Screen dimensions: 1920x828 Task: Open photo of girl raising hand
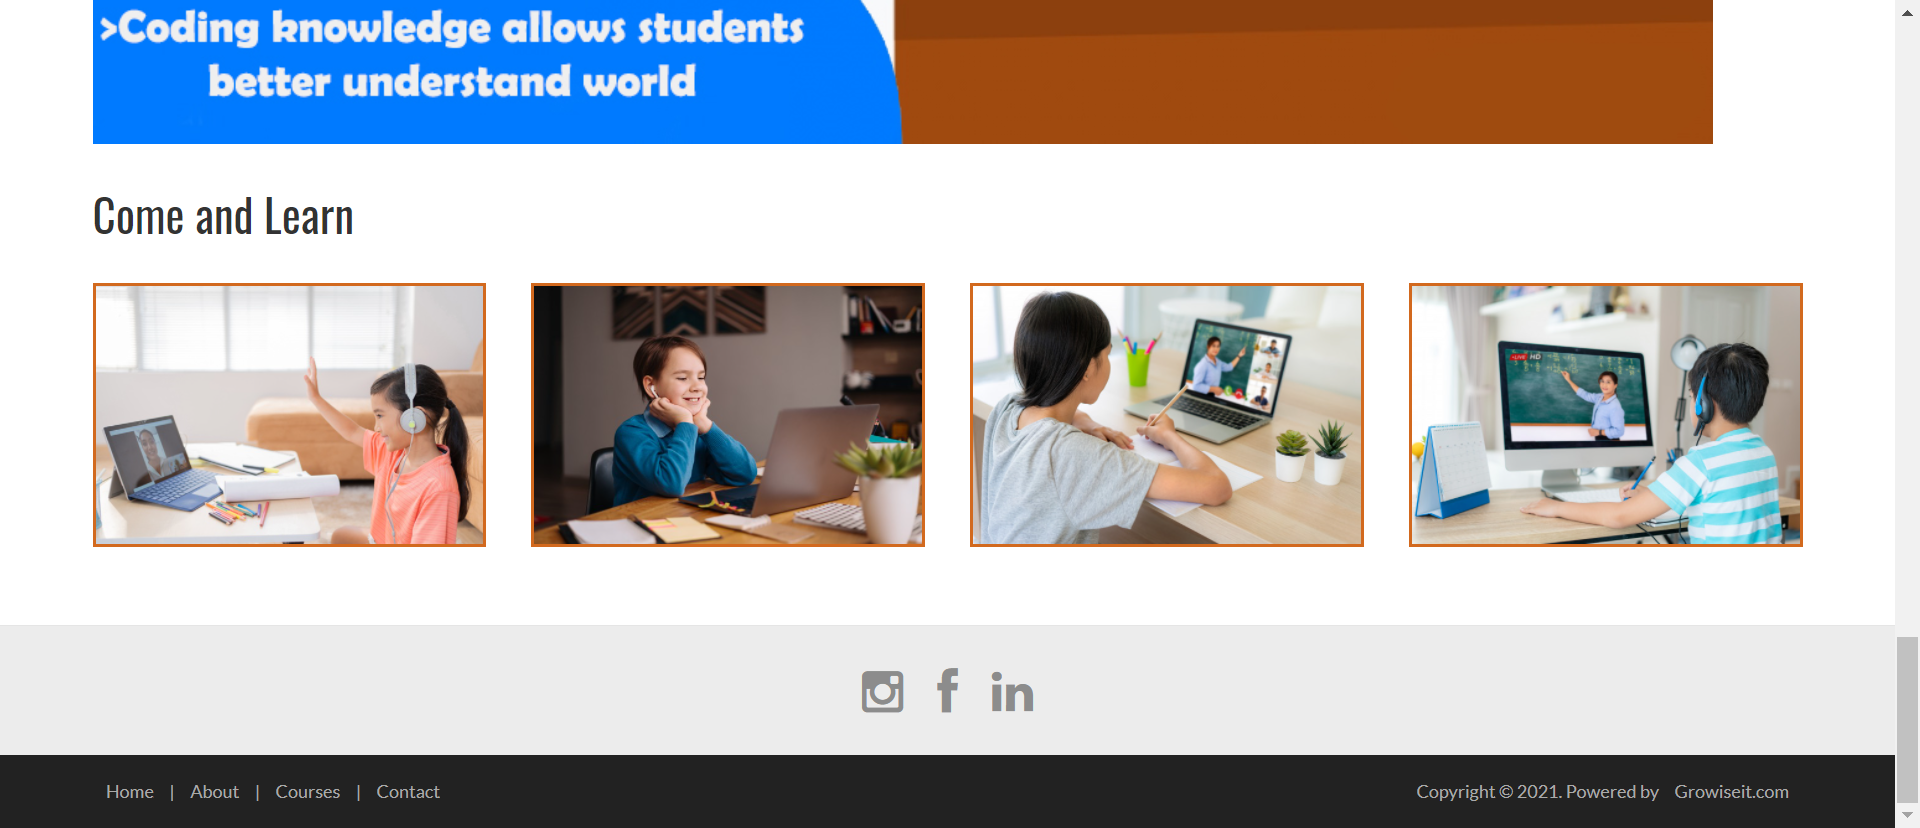[290, 415]
